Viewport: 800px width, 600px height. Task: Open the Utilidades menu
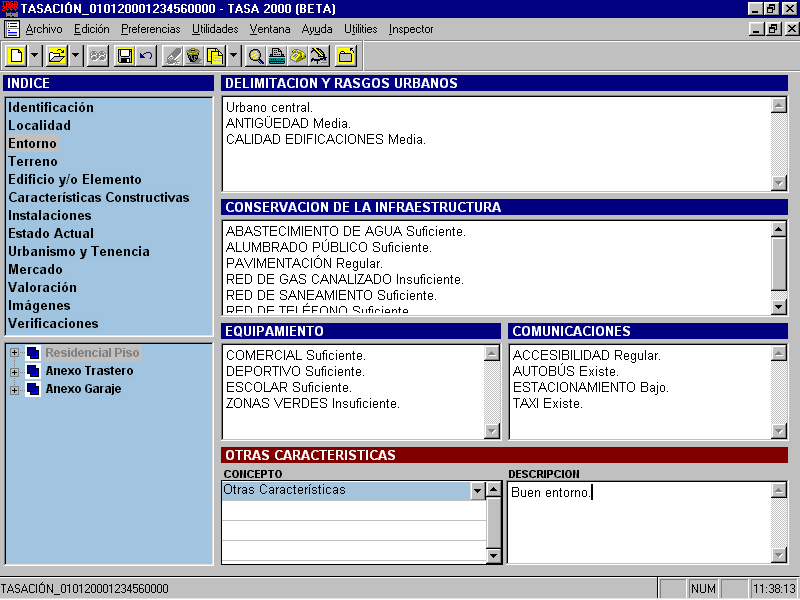point(215,29)
